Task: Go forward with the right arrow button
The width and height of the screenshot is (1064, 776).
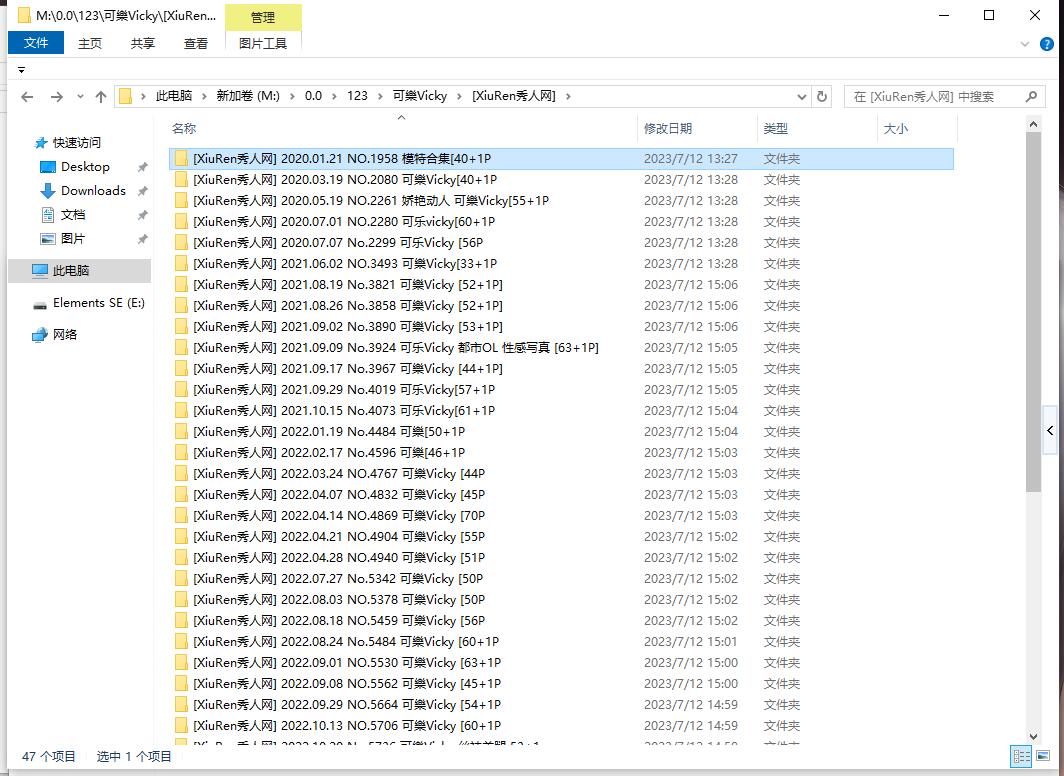Action: click(57, 97)
